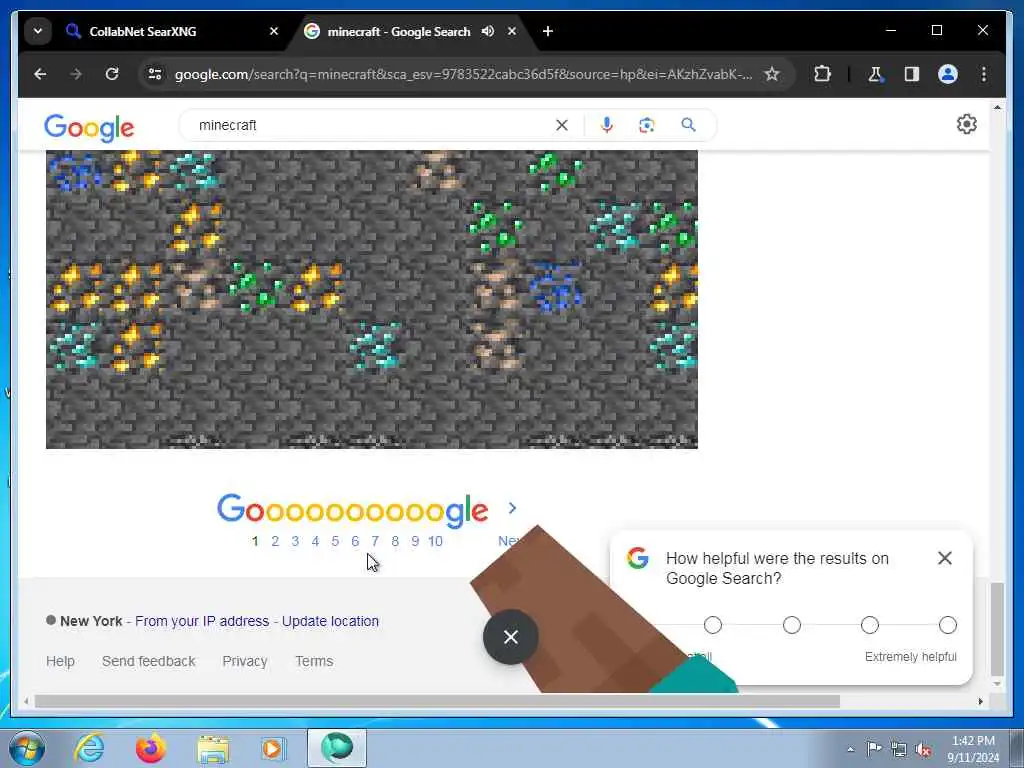Toggle the side panel
Image resolution: width=1024 pixels, height=768 pixels.
(912, 74)
